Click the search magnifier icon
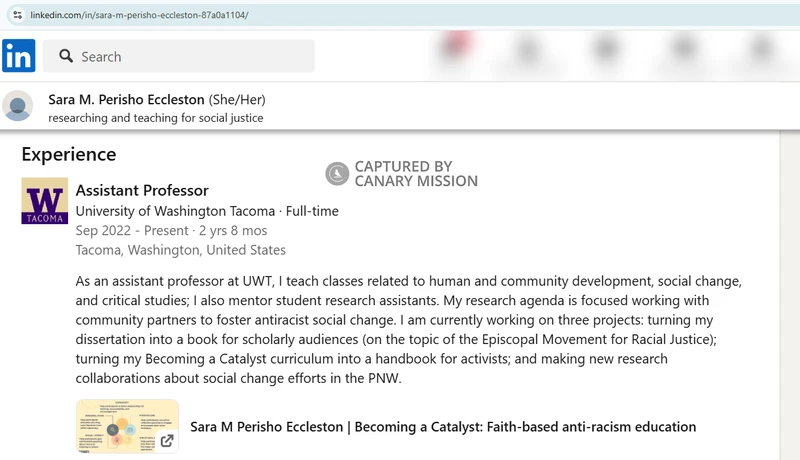This screenshot has height=460, width=800. pyautogui.click(x=66, y=56)
